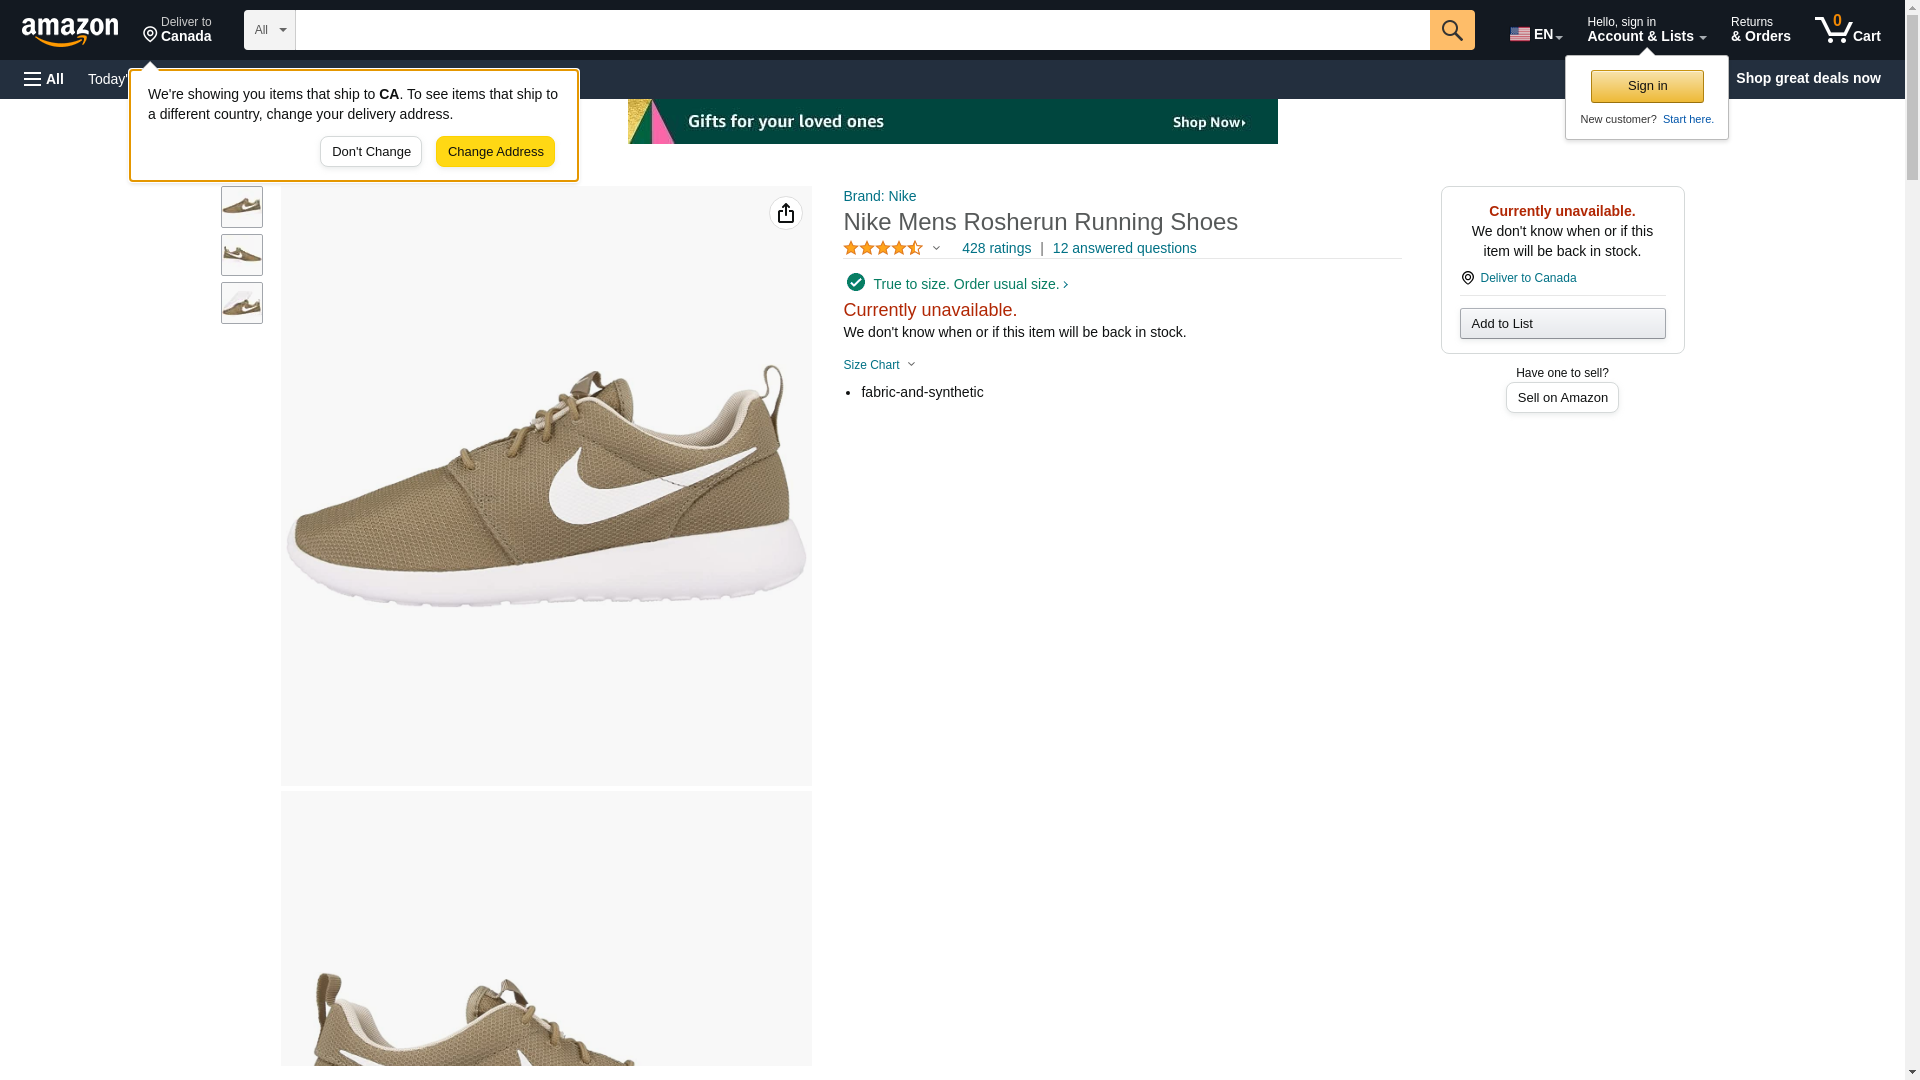This screenshot has height=1080, width=1920.
Task: Click the Add to List button
Action: (1561, 323)
